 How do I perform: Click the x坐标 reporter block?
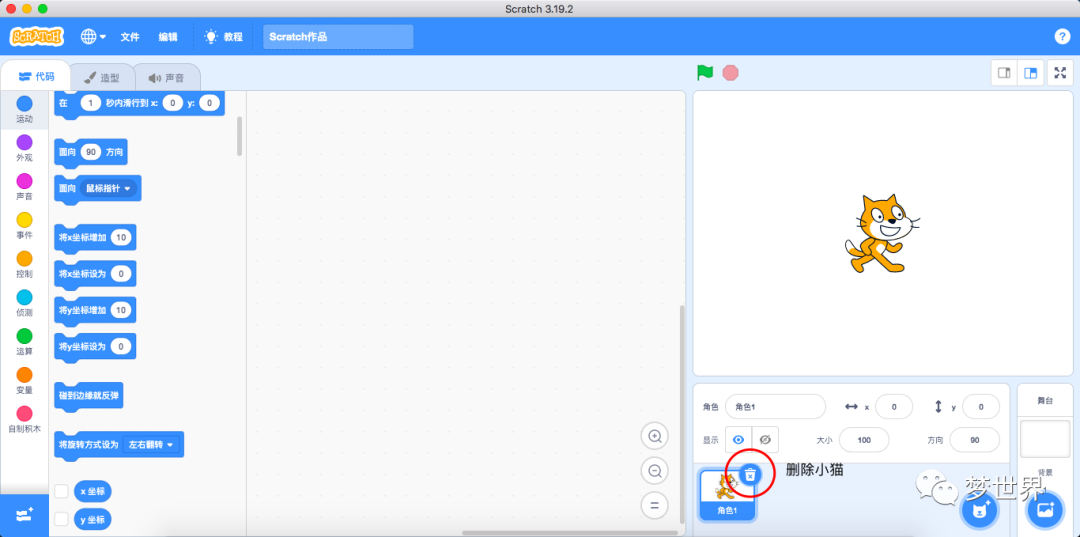(92, 492)
